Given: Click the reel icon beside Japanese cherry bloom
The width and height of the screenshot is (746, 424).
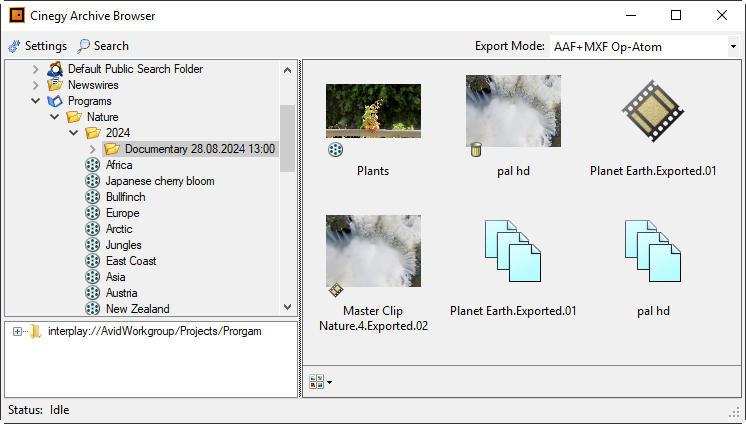Looking at the screenshot, I should coord(92,181).
